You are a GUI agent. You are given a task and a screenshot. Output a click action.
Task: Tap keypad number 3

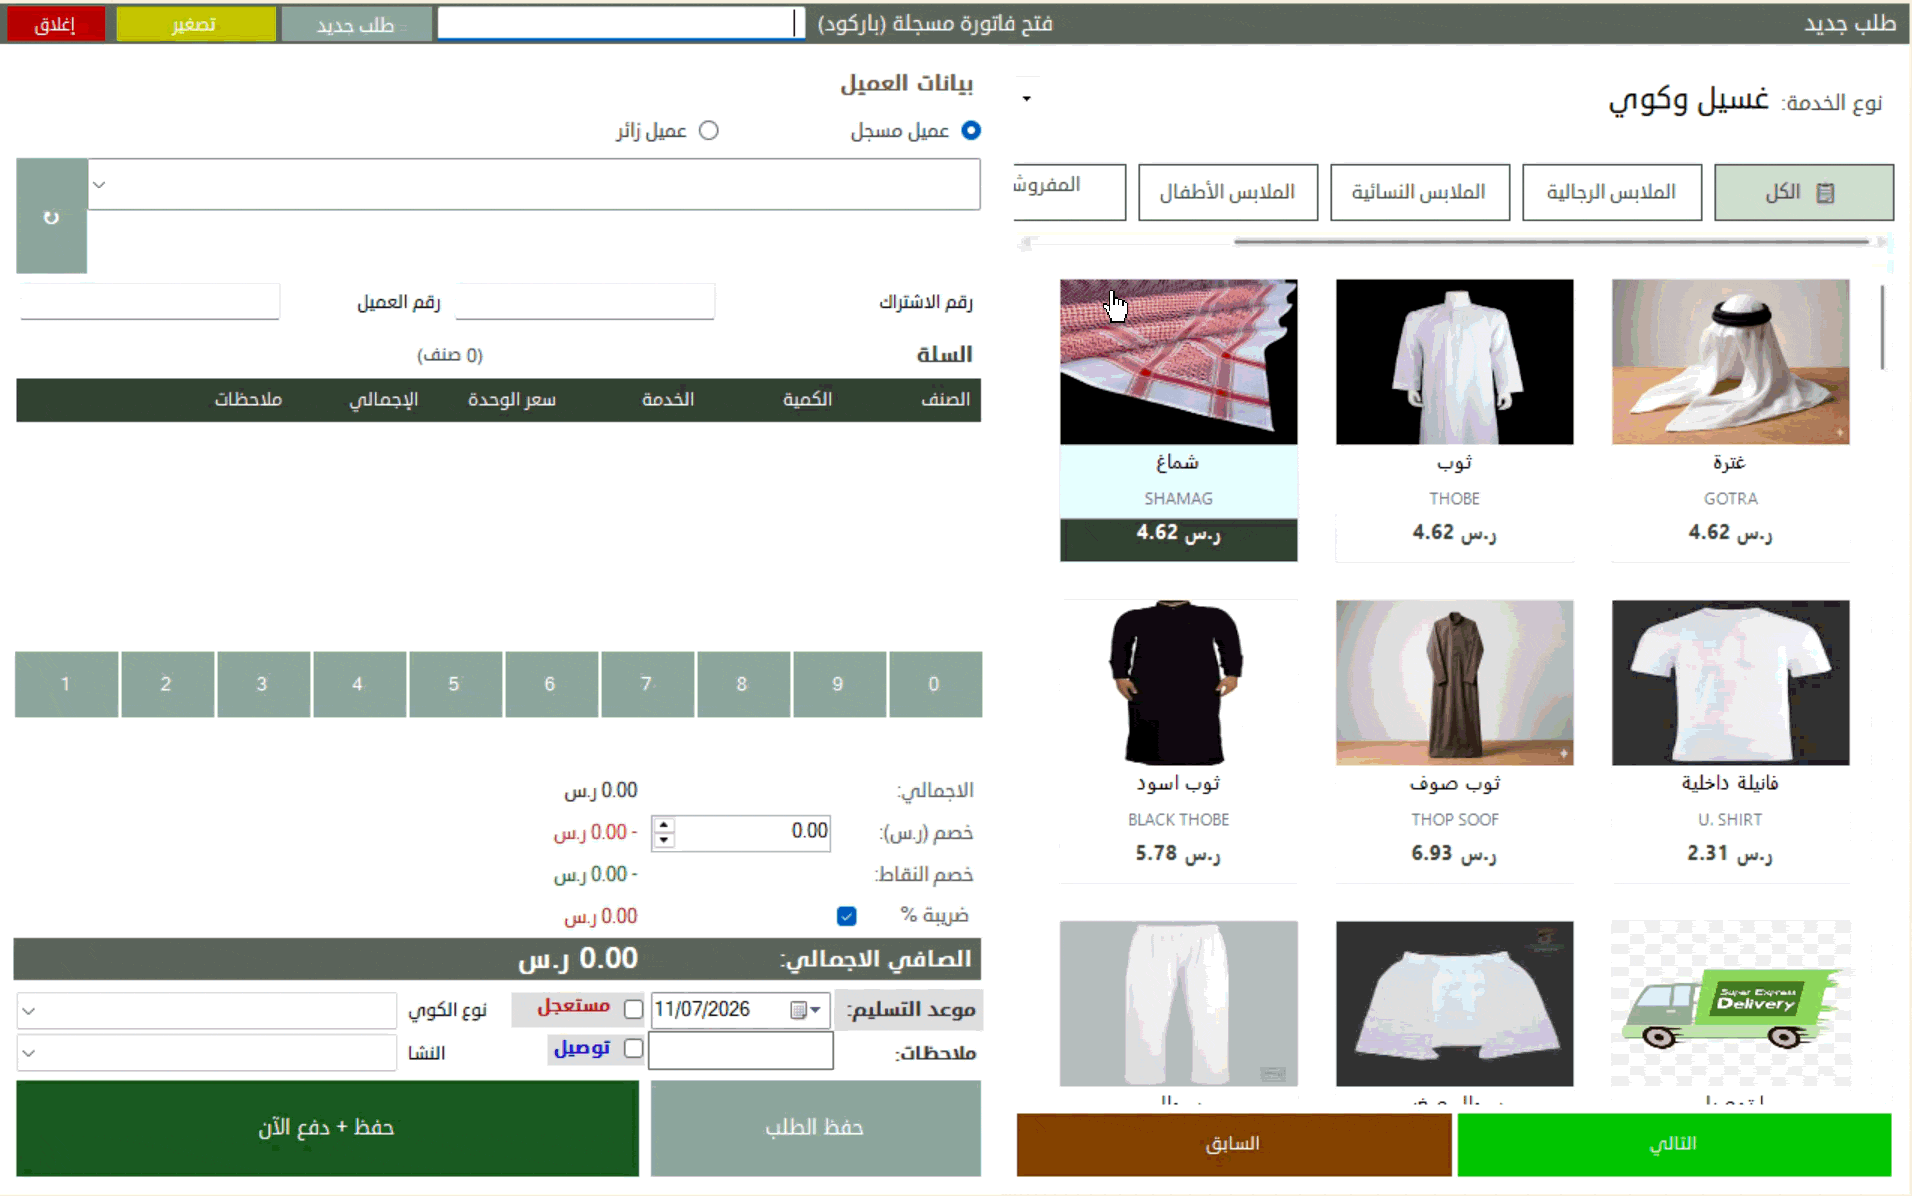pos(262,684)
